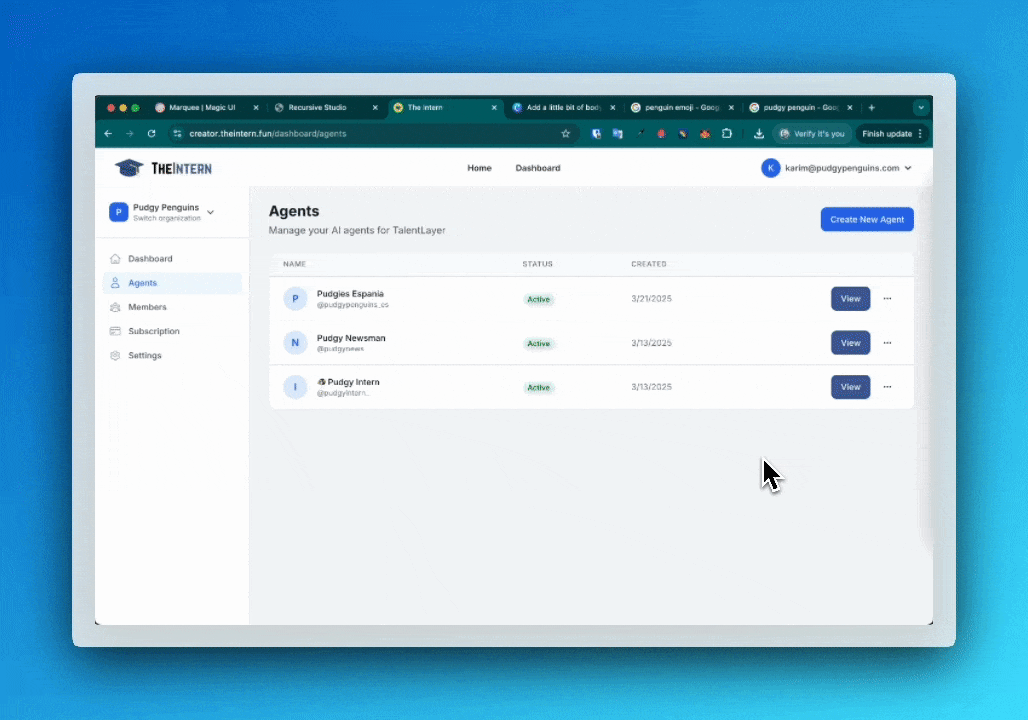Click the Settings gear icon in sidebar
The height and width of the screenshot is (720, 1028).
pos(115,355)
